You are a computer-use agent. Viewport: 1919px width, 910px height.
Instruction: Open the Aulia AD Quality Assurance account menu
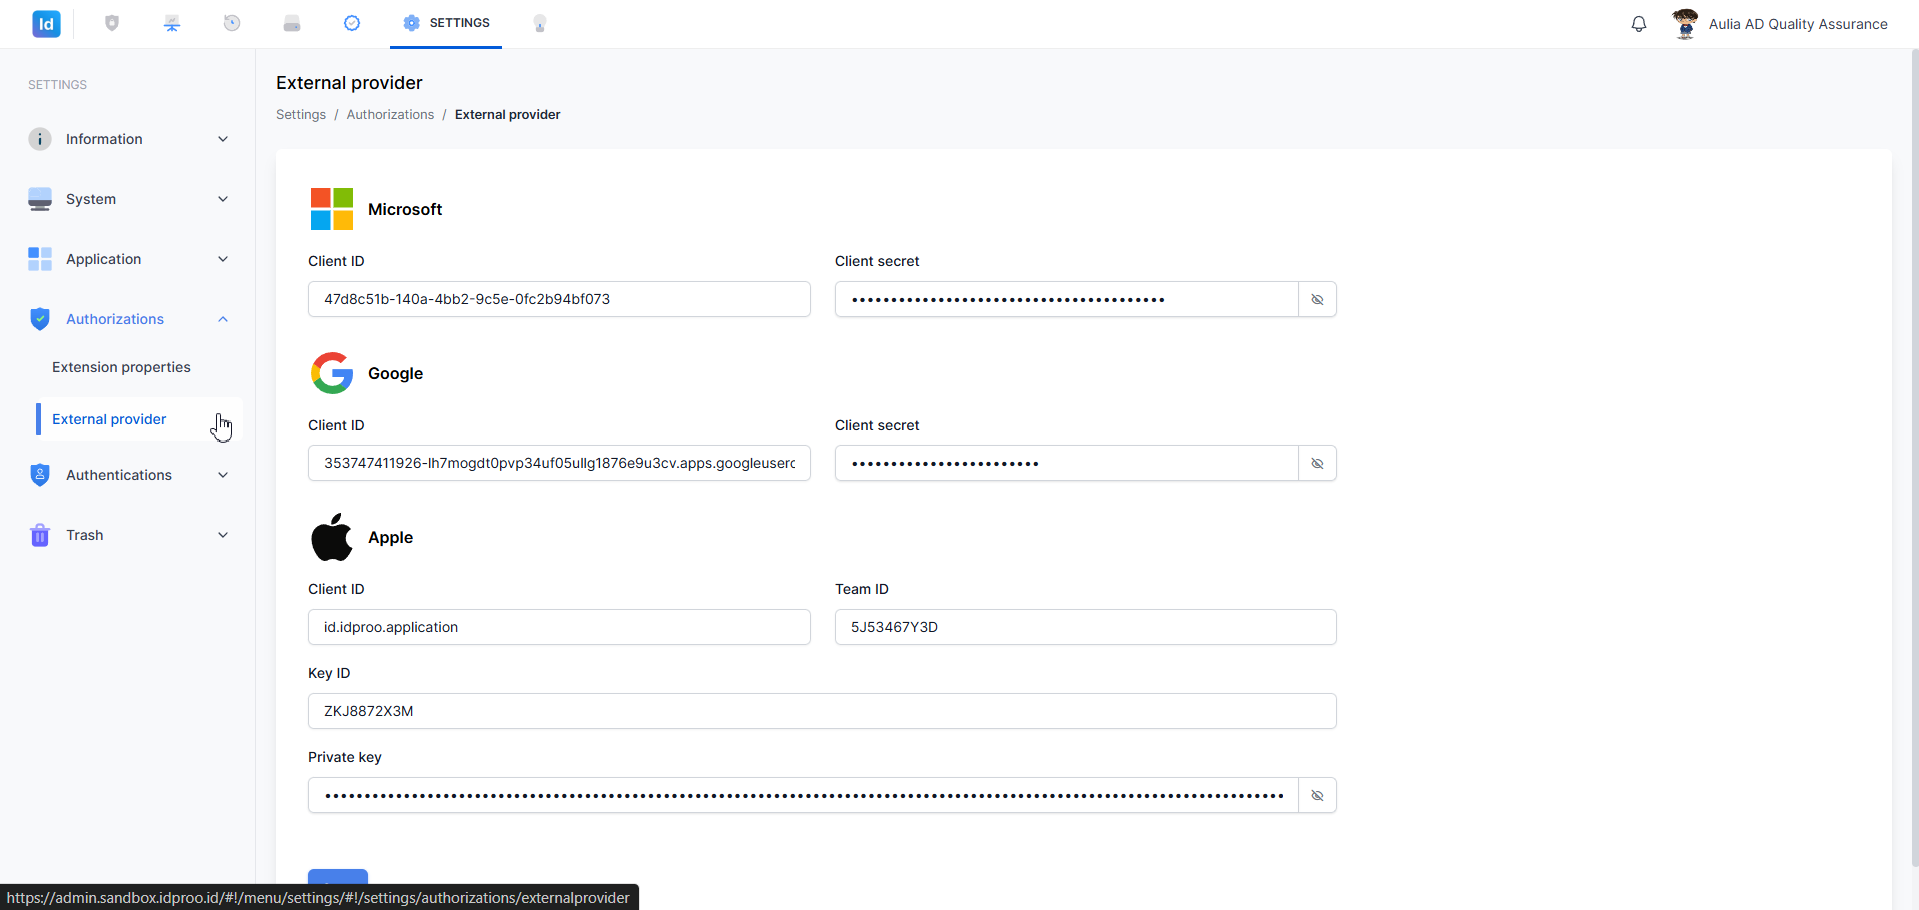click(1798, 24)
